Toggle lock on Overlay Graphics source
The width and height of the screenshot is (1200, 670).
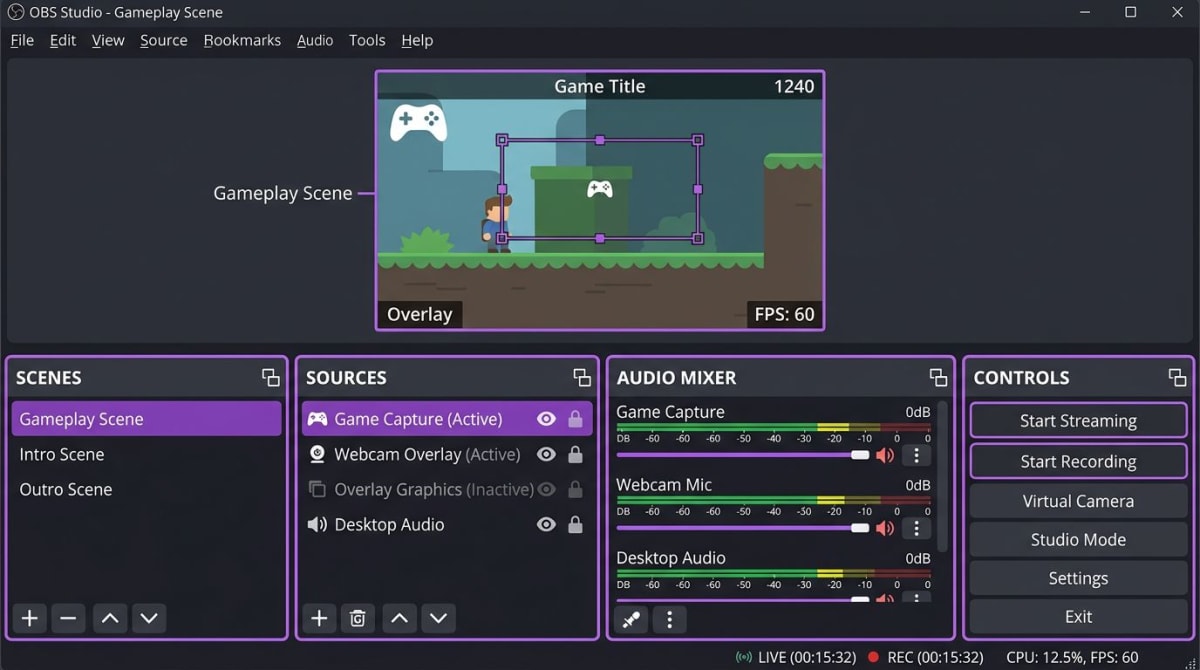tap(575, 489)
